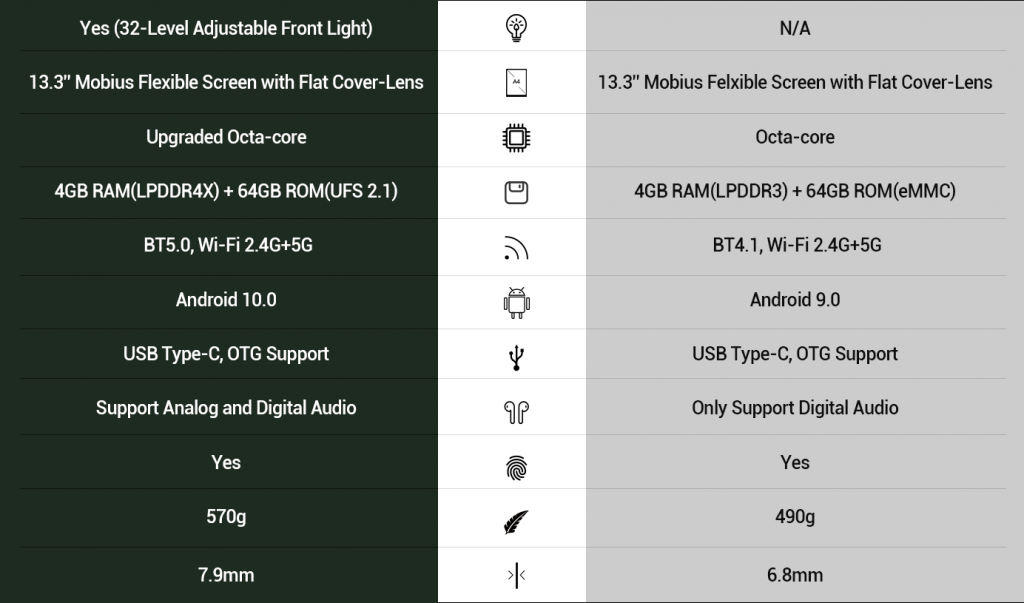
Task: Click the Upgraded Octa-core cell
Action: [226, 137]
